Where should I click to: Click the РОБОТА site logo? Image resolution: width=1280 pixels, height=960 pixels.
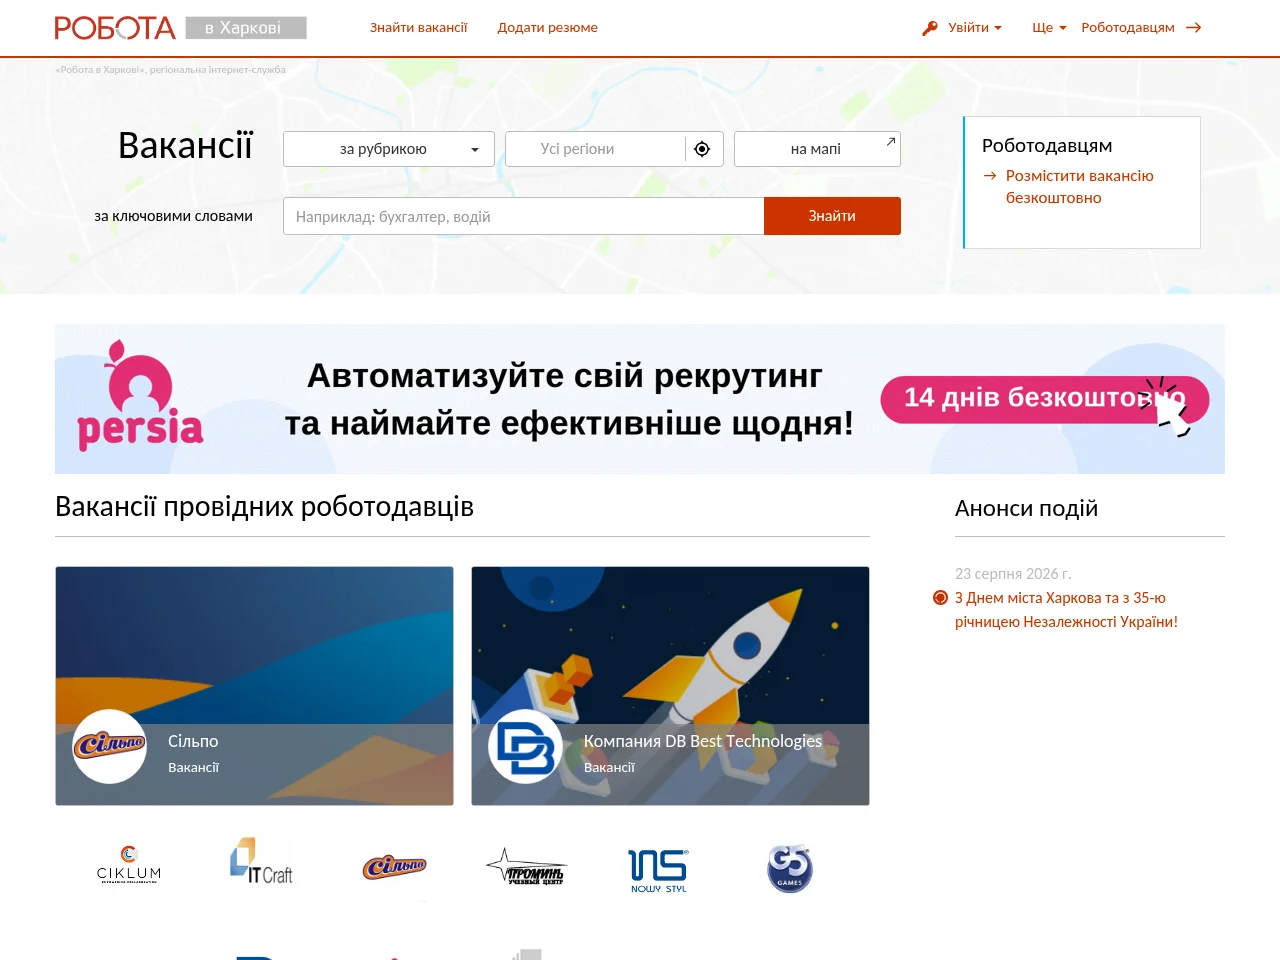click(x=115, y=28)
